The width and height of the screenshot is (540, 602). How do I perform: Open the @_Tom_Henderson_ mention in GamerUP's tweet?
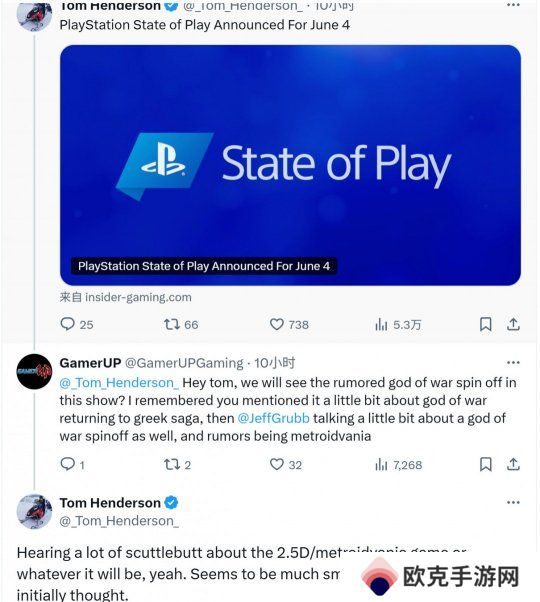click(119, 383)
